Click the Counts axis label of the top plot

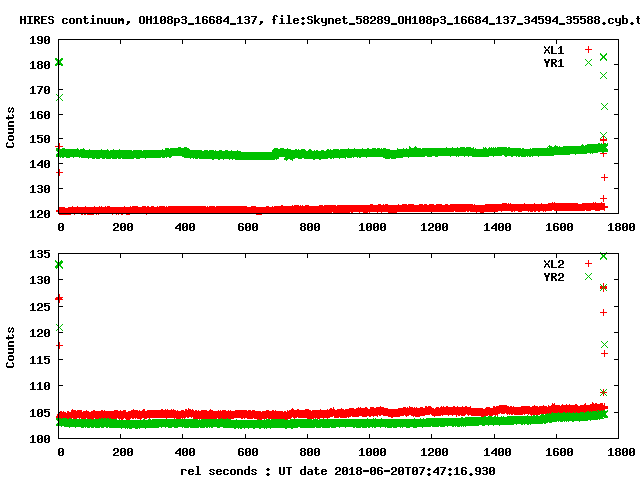10,127
